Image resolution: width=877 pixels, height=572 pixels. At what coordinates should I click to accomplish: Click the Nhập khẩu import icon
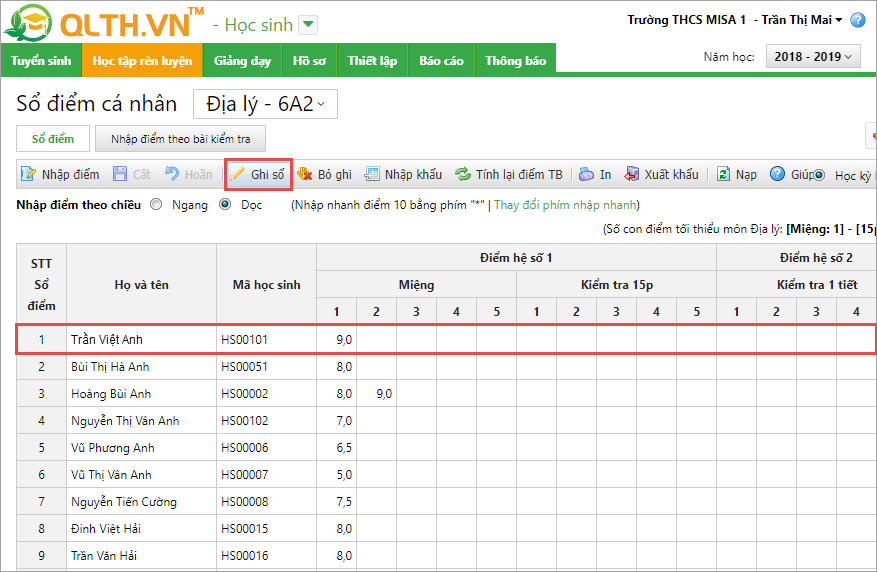point(372,175)
